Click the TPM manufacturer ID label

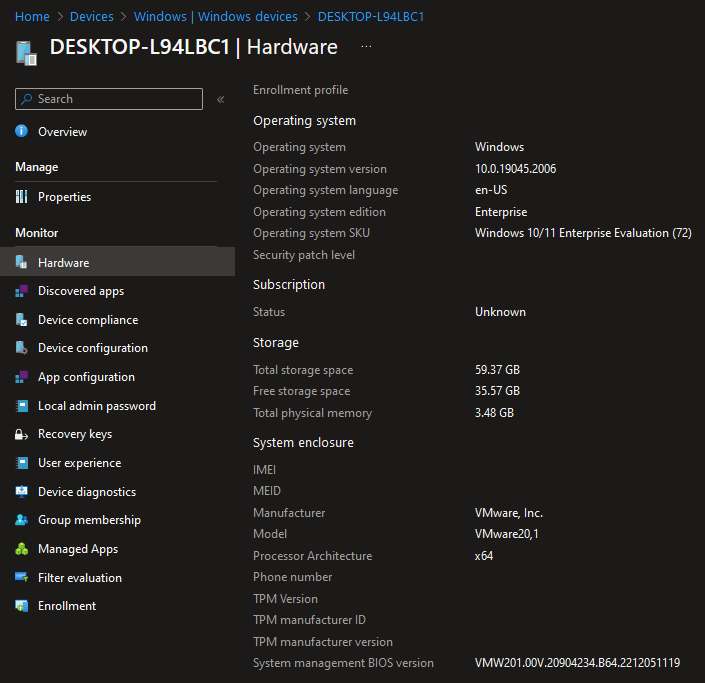pyautogui.click(x=309, y=620)
